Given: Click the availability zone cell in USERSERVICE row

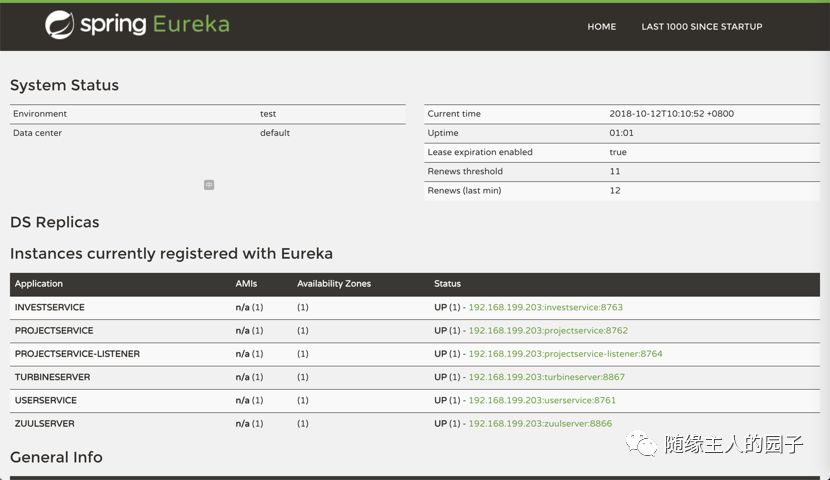Looking at the screenshot, I should click(x=303, y=400).
